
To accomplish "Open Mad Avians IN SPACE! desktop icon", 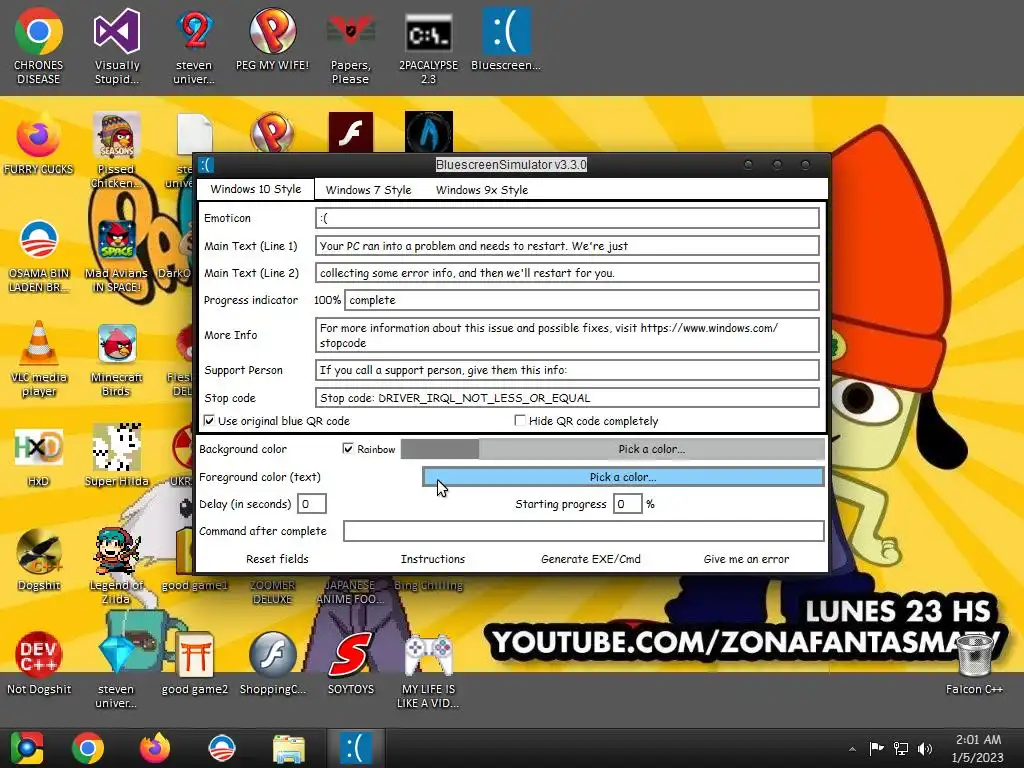I will pyautogui.click(x=116, y=255).
